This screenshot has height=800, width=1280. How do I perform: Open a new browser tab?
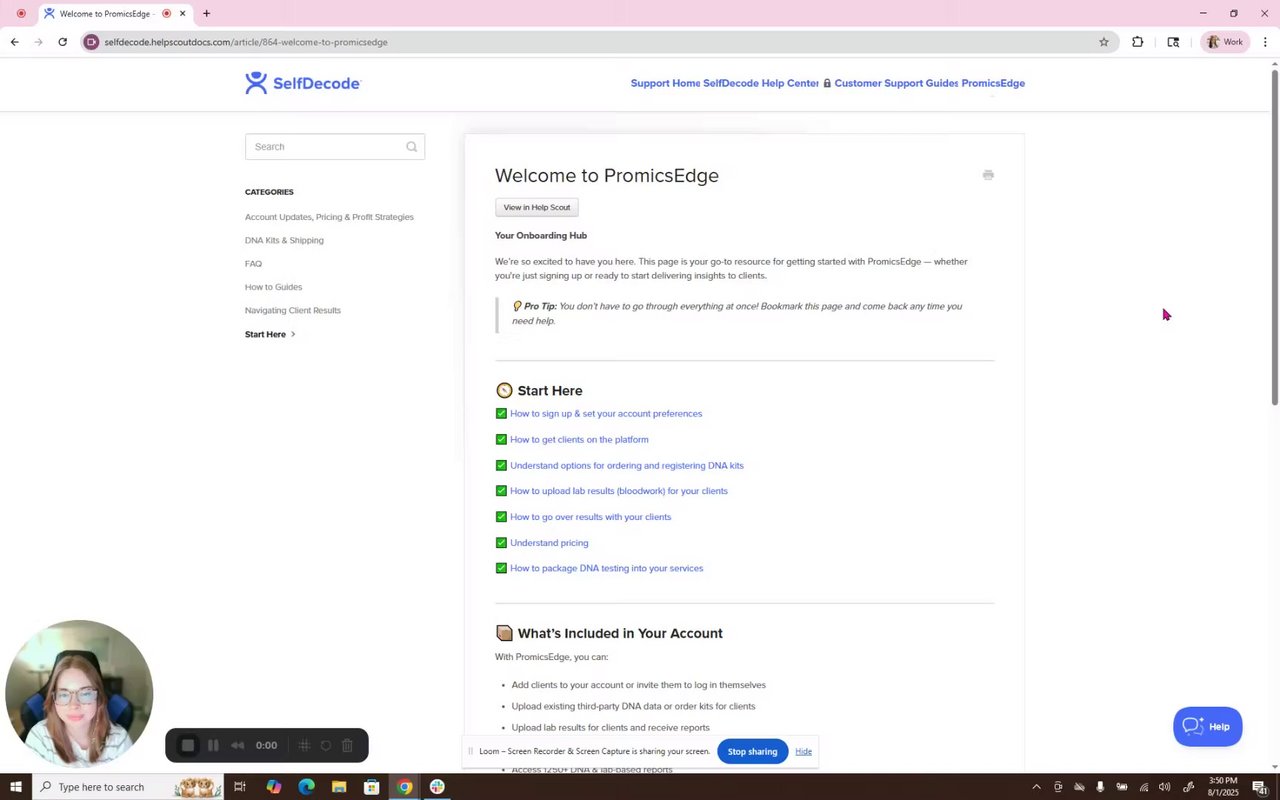(206, 14)
